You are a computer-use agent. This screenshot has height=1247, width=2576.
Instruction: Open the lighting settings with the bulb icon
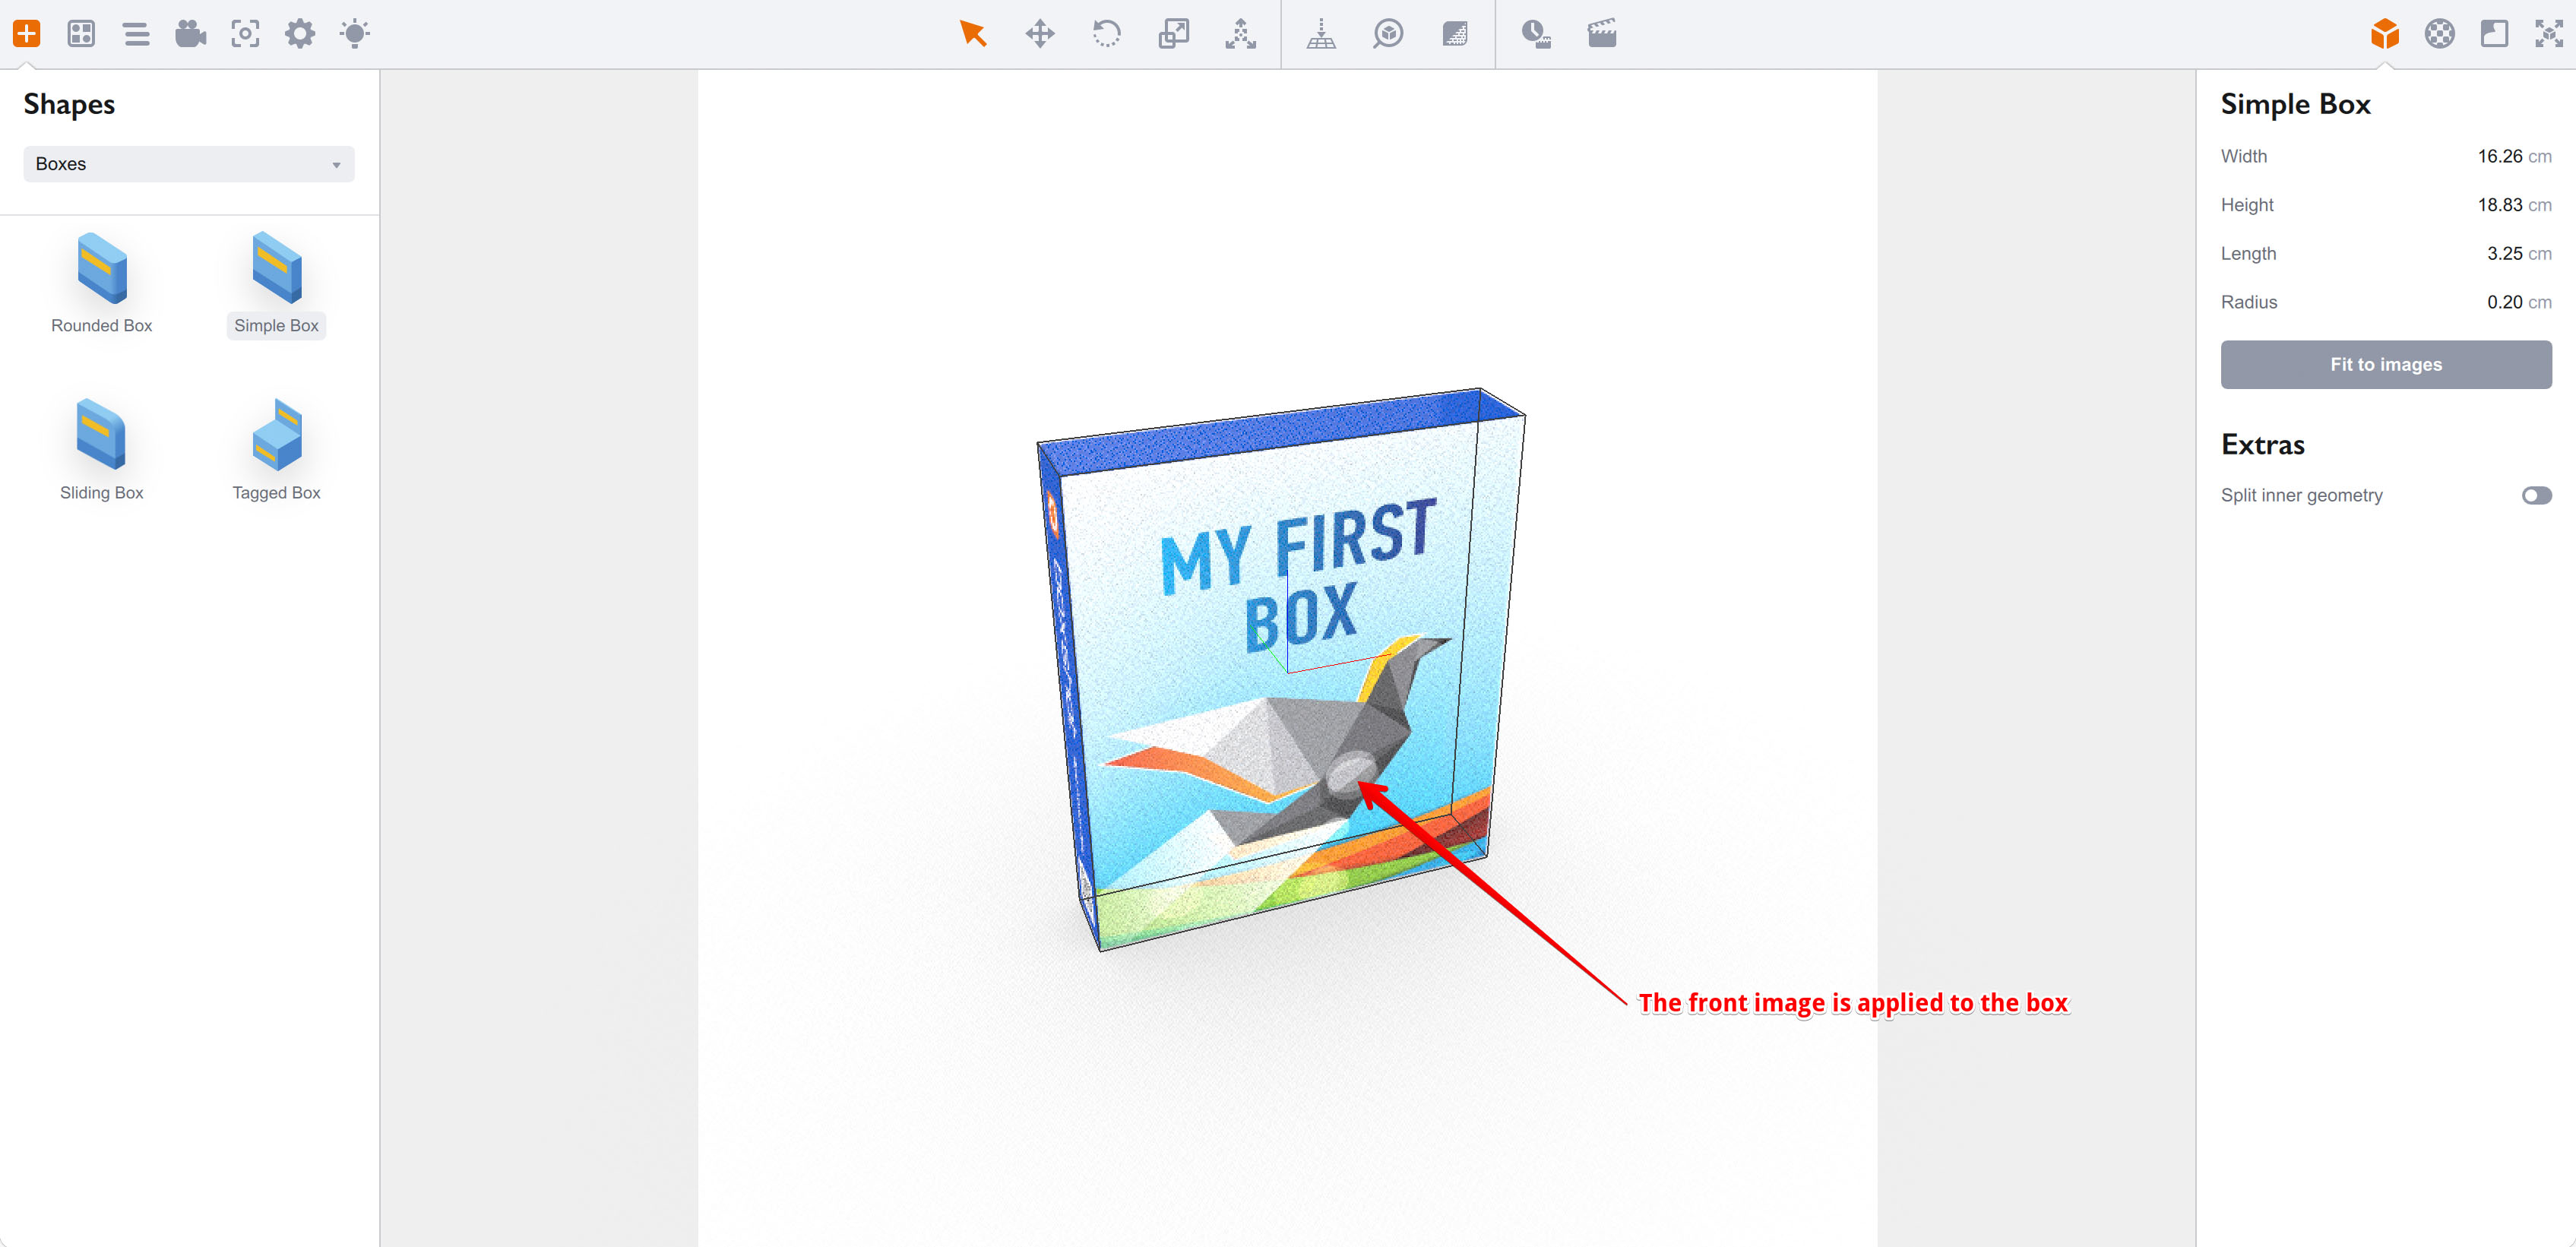(353, 33)
